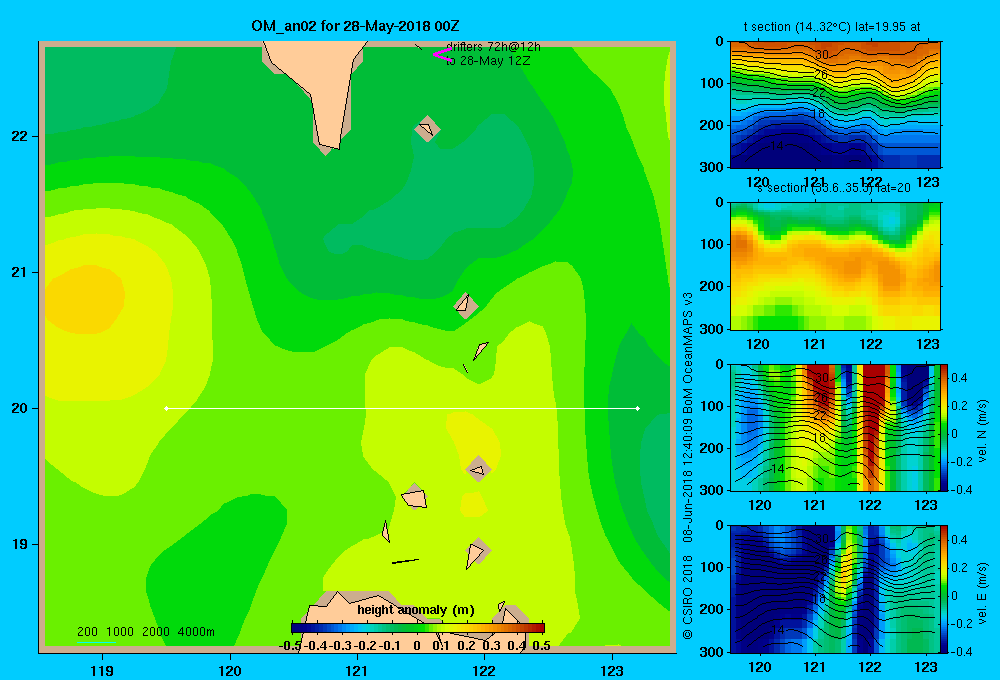The height and width of the screenshot is (680, 1000).
Task: Click latitude label 19 on main map
Action: (20, 544)
